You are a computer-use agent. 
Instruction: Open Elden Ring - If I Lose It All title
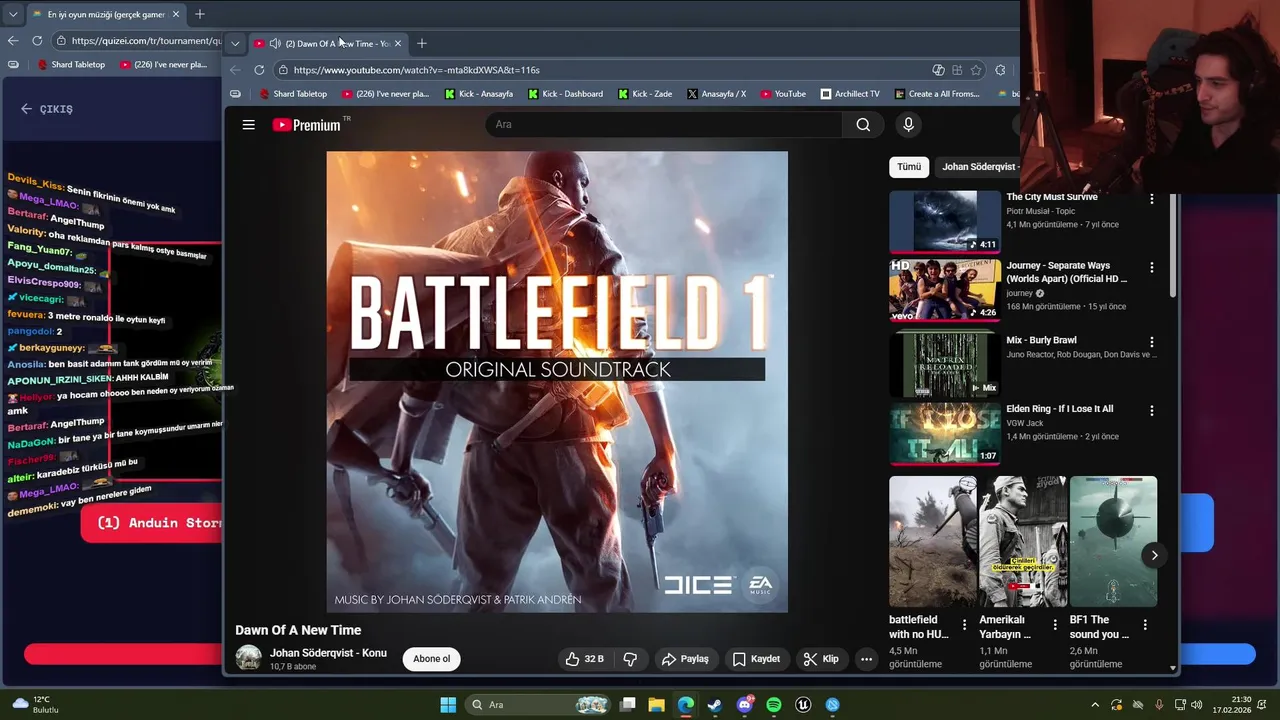click(x=1059, y=409)
